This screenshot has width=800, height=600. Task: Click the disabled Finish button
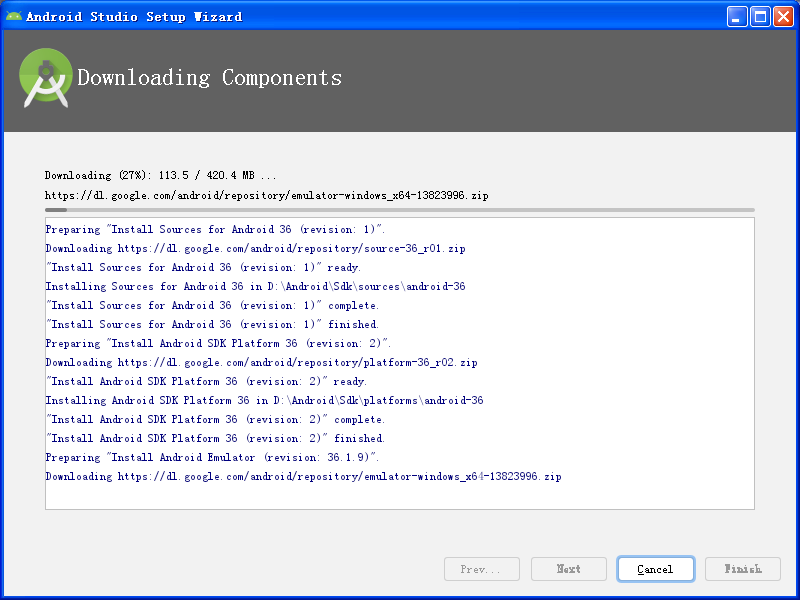coord(743,569)
